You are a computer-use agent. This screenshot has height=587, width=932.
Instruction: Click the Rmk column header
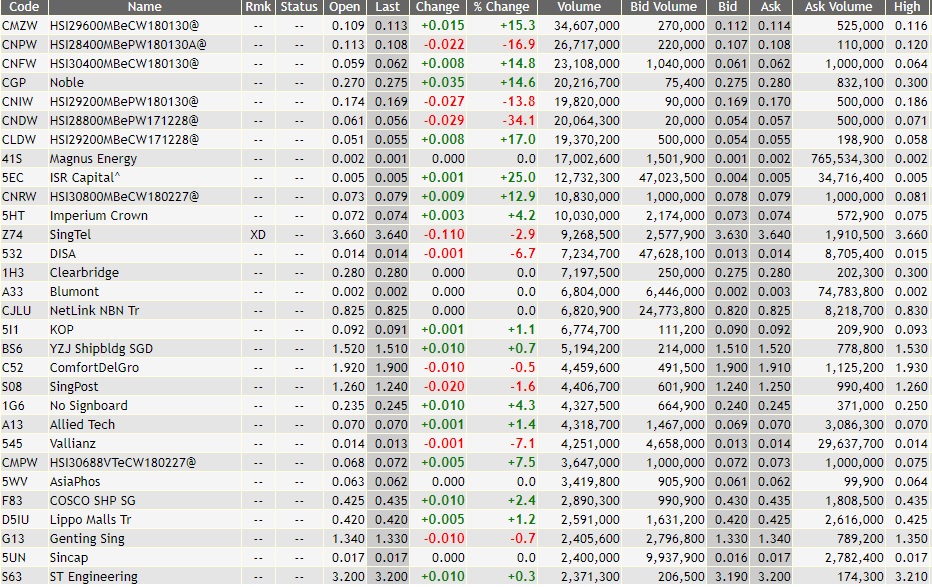[258, 7]
